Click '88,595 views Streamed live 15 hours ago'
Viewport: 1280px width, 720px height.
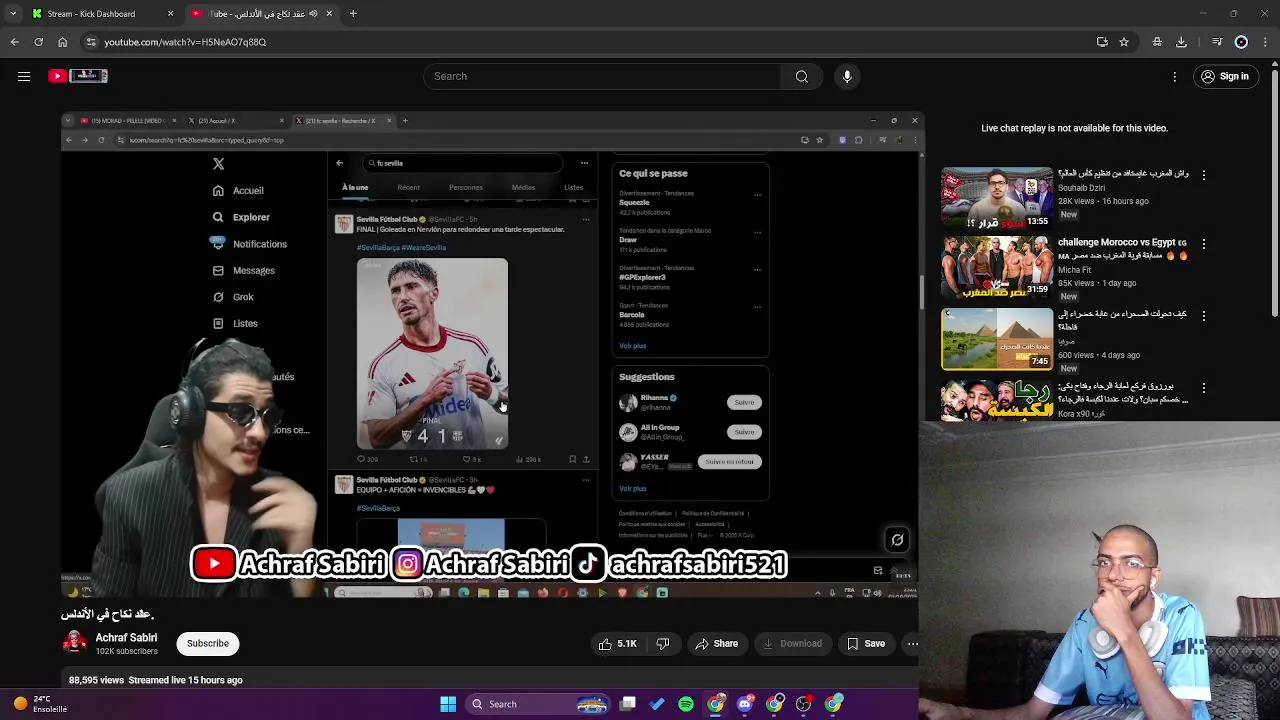click(155, 680)
